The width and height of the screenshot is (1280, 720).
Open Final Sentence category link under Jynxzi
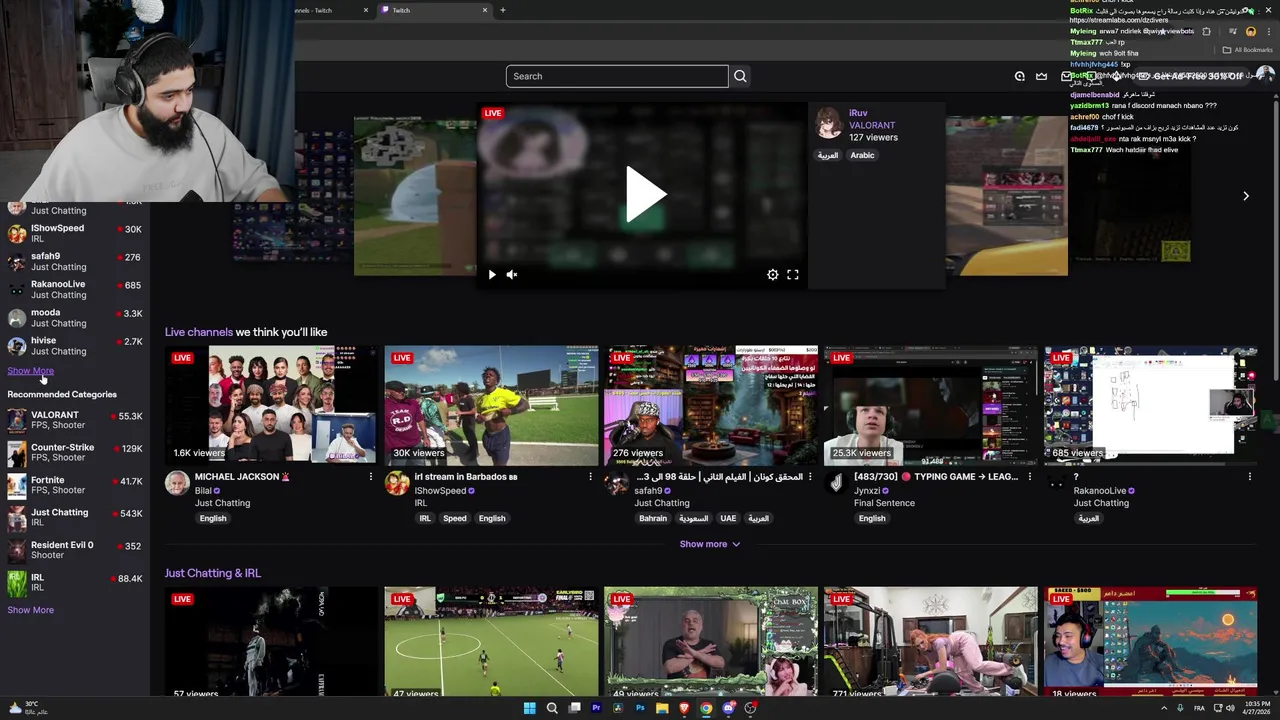[x=884, y=503]
